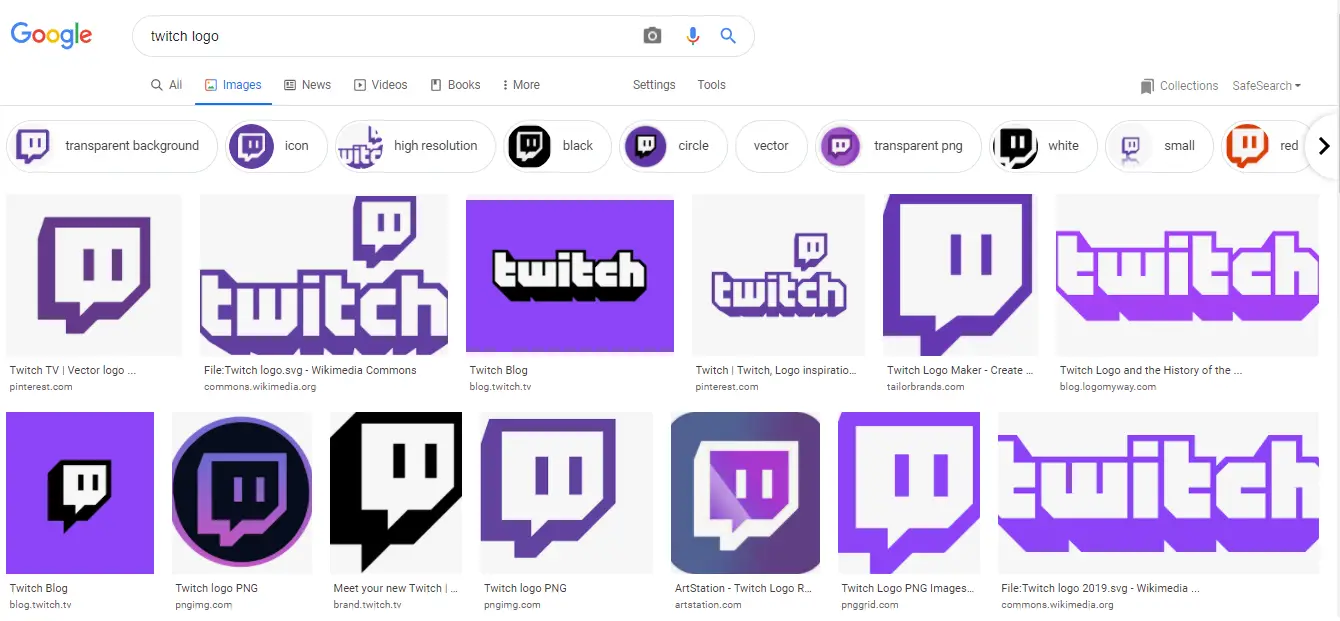
Task: Open the File:Twitch logo.svg Wikimedia thumbnail
Action: coord(324,275)
